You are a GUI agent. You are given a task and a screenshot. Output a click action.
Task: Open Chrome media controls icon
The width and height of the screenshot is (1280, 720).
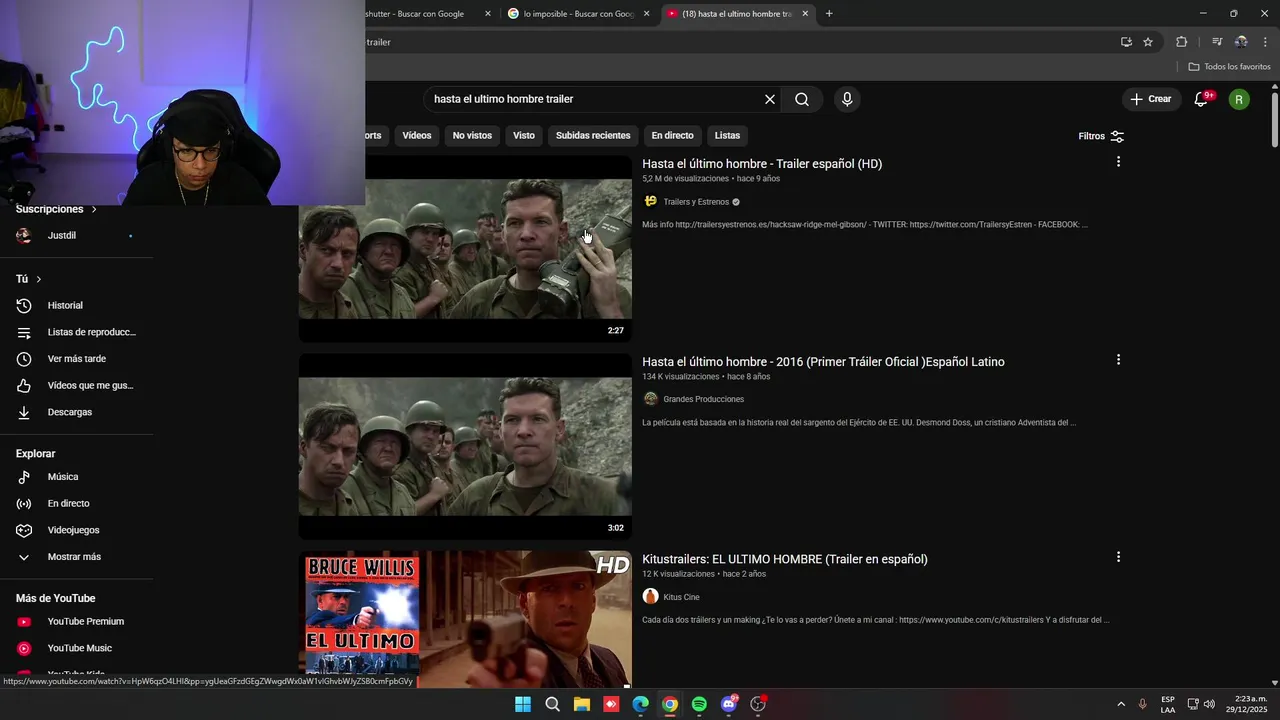(x=1217, y=42)
